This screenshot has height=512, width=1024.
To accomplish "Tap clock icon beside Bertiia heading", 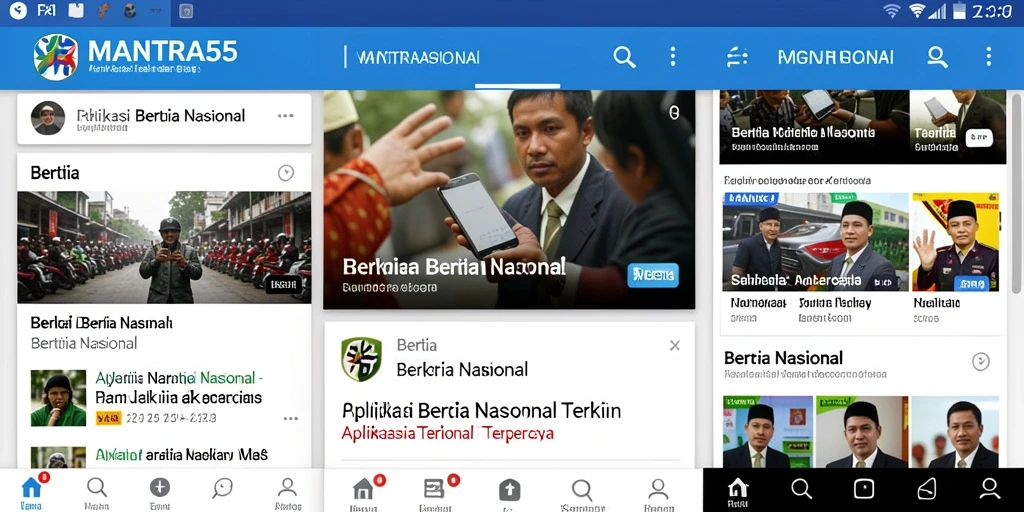I will click(286, 173).
